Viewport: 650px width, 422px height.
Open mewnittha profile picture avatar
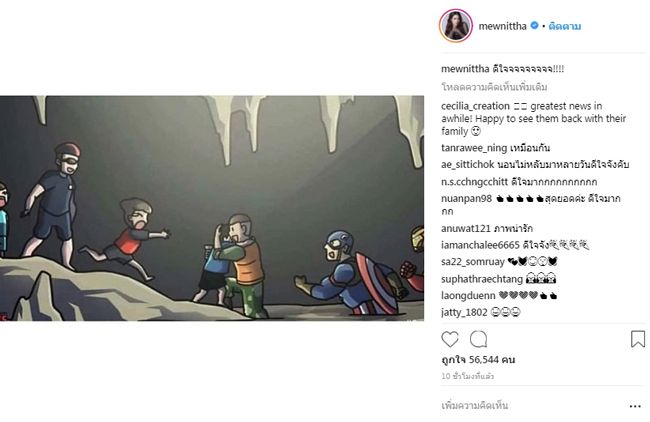(x=456, y=26)
